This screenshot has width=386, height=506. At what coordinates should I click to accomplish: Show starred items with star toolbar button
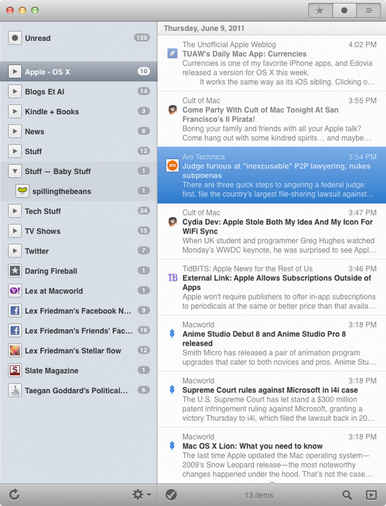320,11
